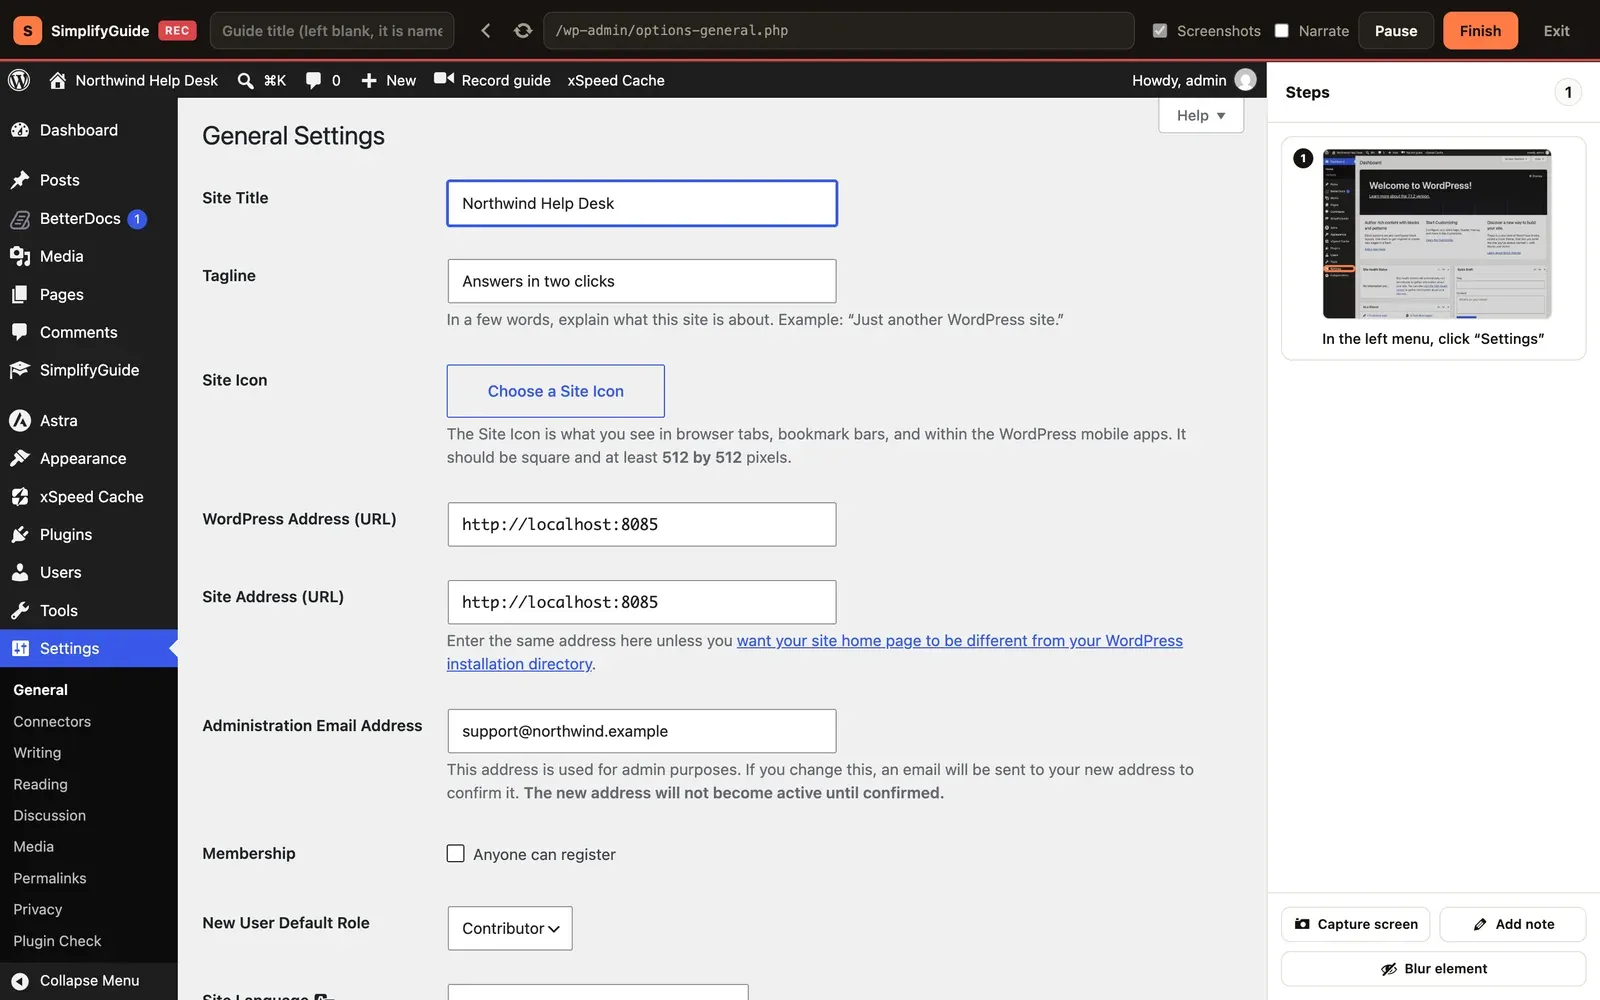
Task: Click the Record guide camera icon
Action: pyautogui.click(x=444, y=79)
